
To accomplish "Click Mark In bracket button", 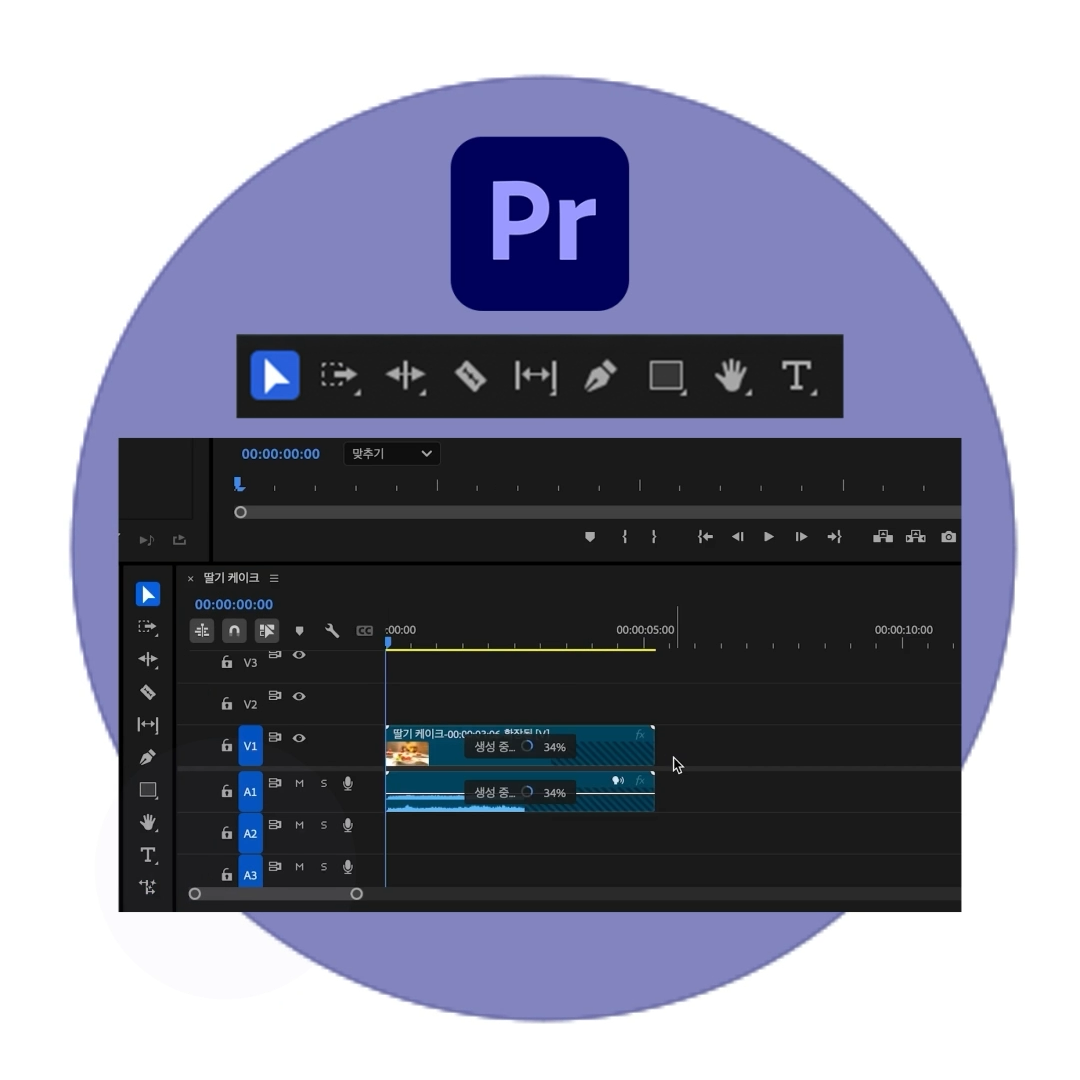I will (x=624, y=537).
